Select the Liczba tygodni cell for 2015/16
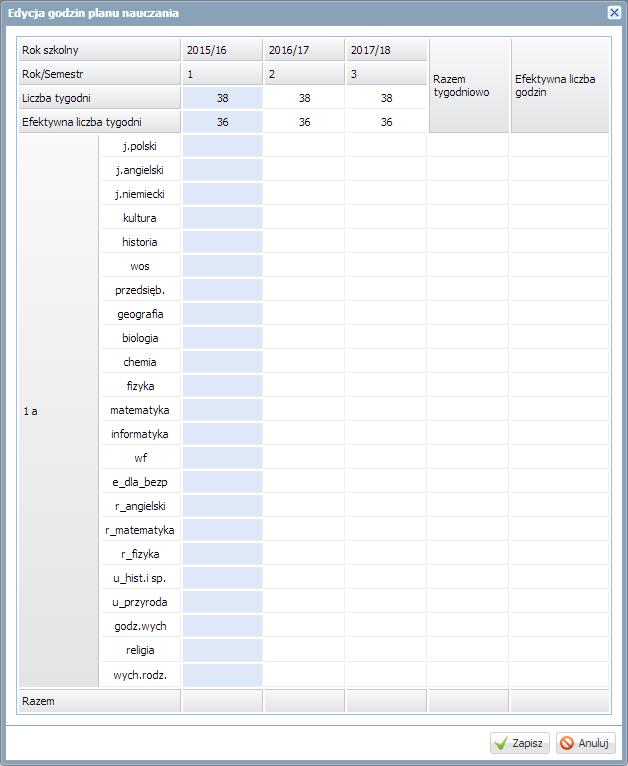This screenshot has width=628, height=766. tap(222, 98)
